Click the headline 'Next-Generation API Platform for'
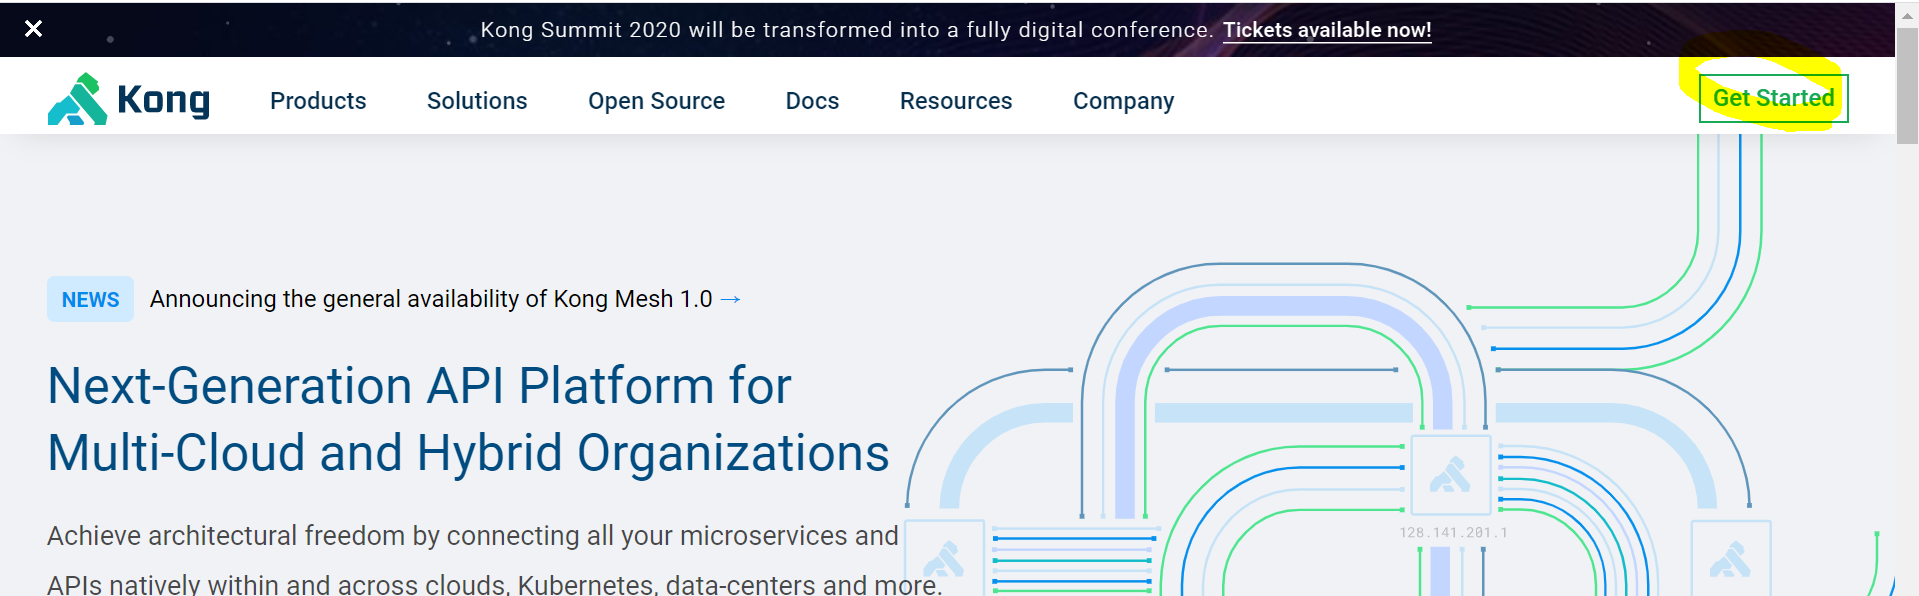 tap(419, 386)
